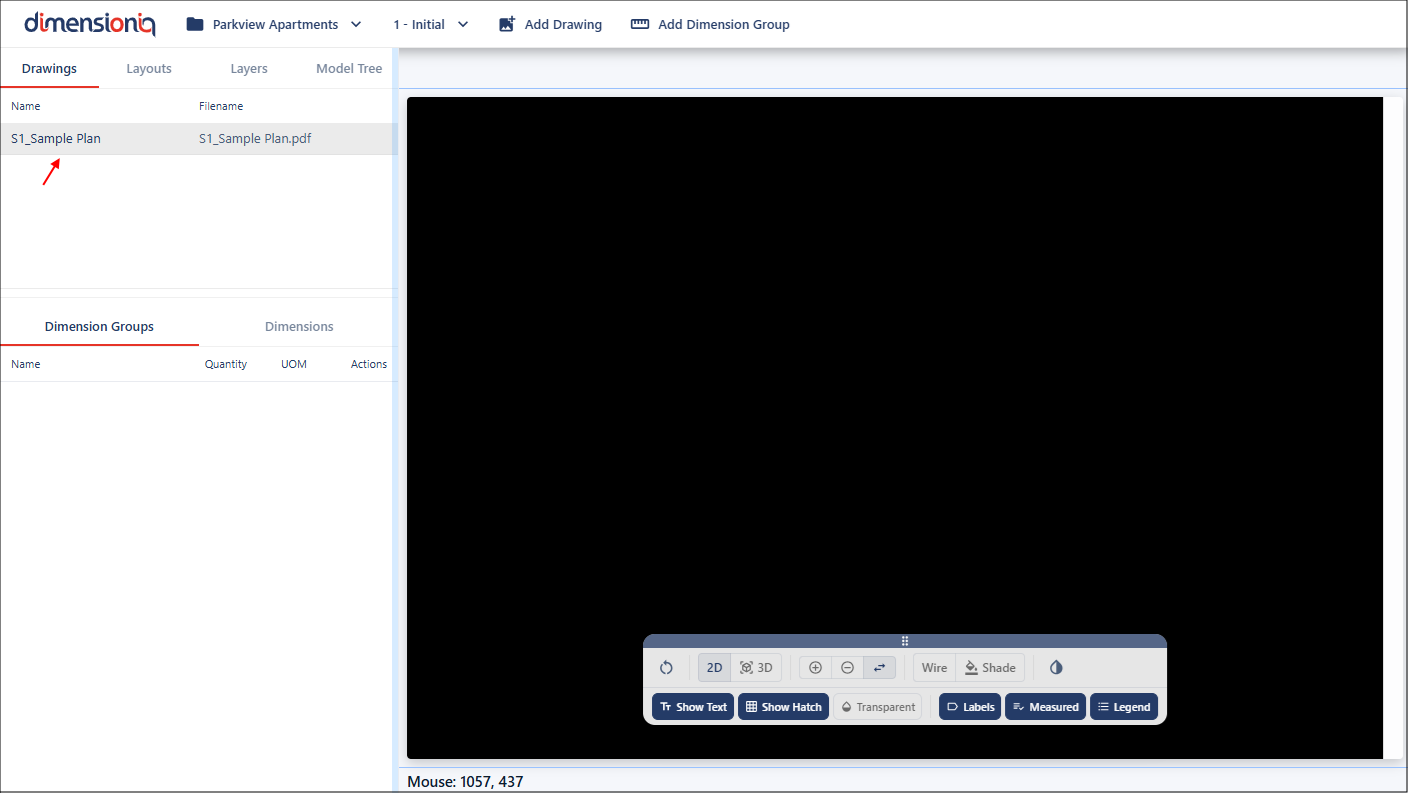Open the Parkview Apartments project dropdown

coord(274,24)
